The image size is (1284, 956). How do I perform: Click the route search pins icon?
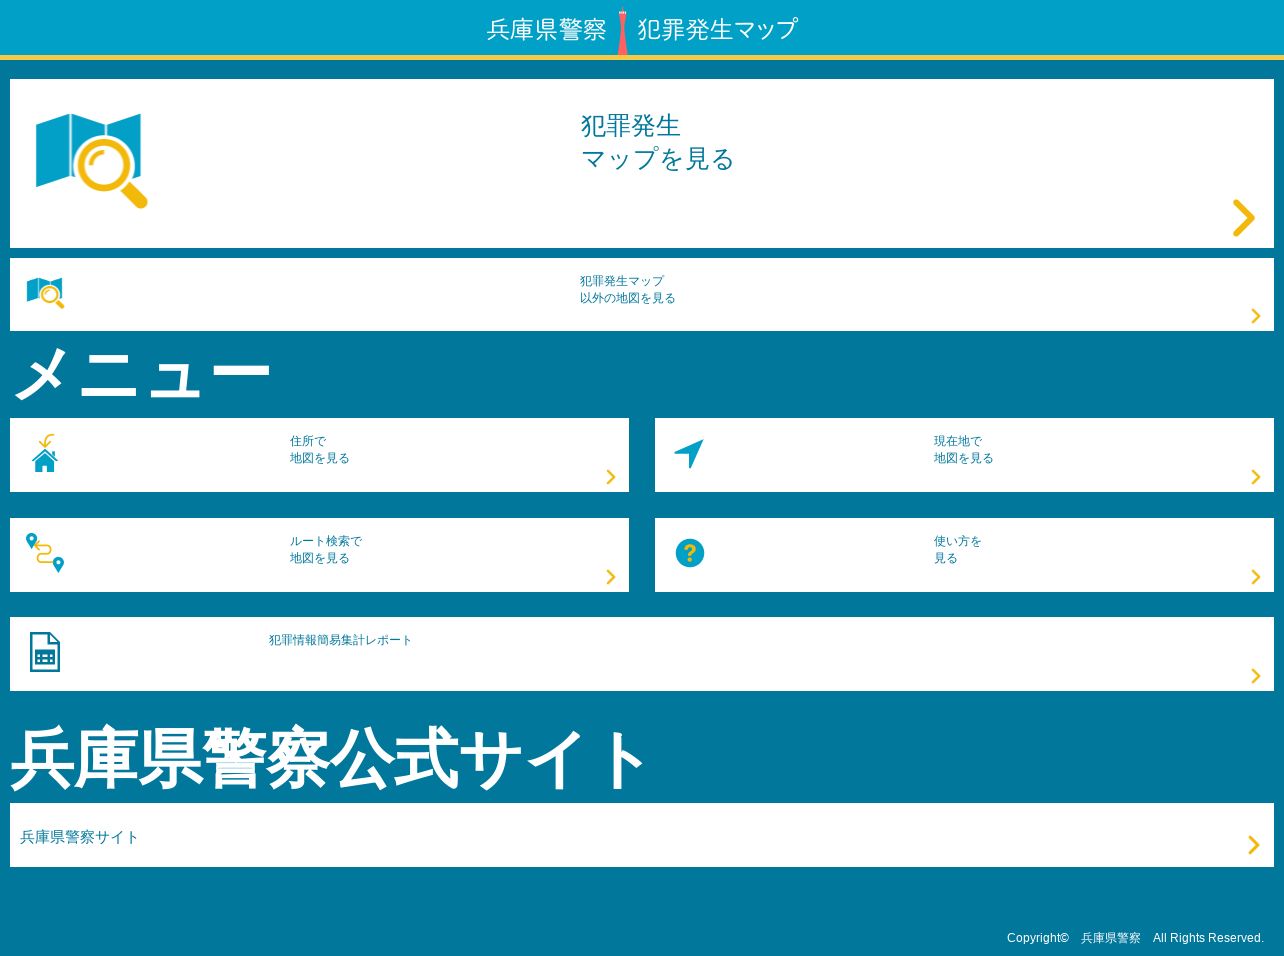click(45, 552)
